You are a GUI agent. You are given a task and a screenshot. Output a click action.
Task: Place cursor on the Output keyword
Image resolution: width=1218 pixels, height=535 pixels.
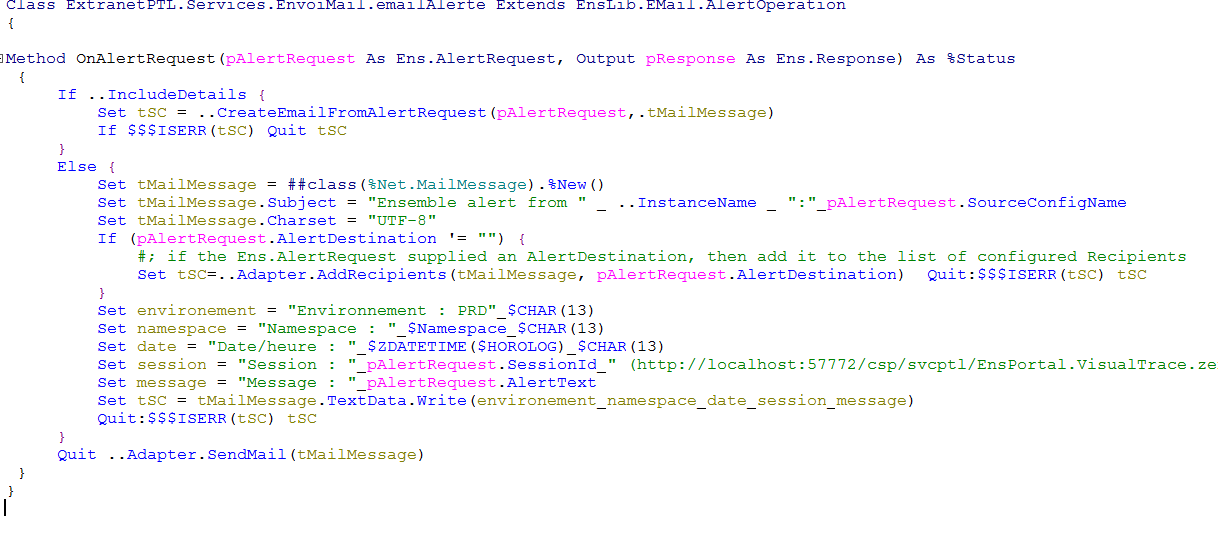point(605,59)
